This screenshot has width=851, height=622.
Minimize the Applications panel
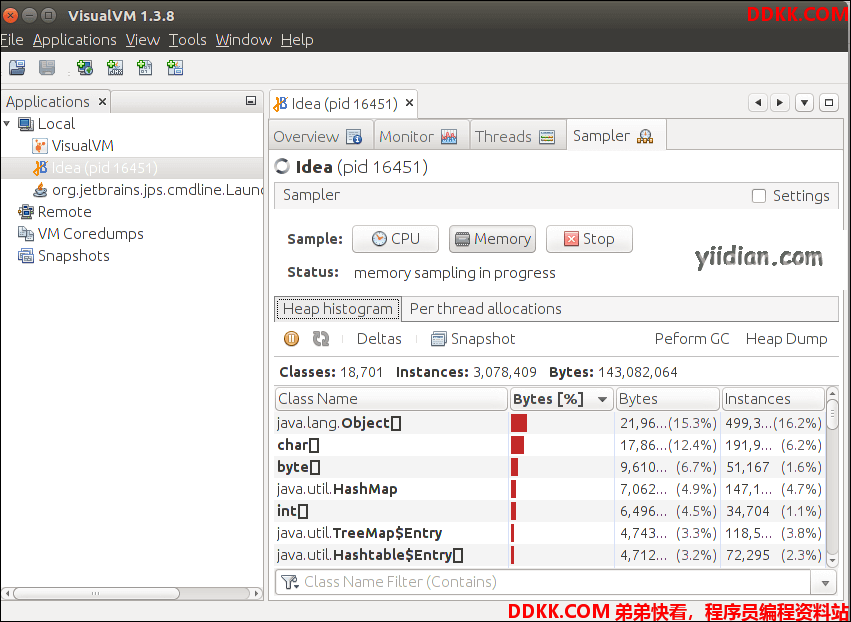pyautogui.click(x=251, y=101)
